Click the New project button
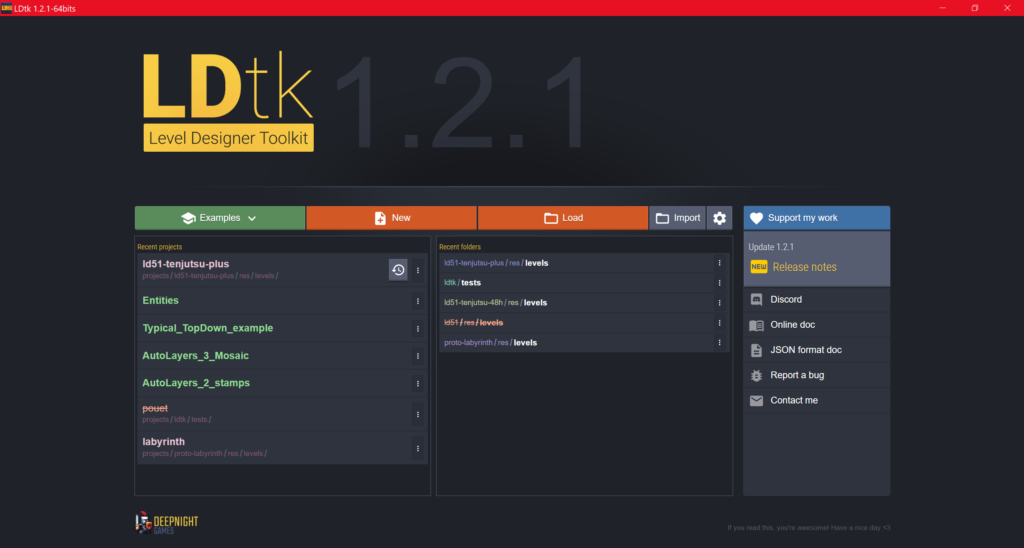 pos(392,218)
